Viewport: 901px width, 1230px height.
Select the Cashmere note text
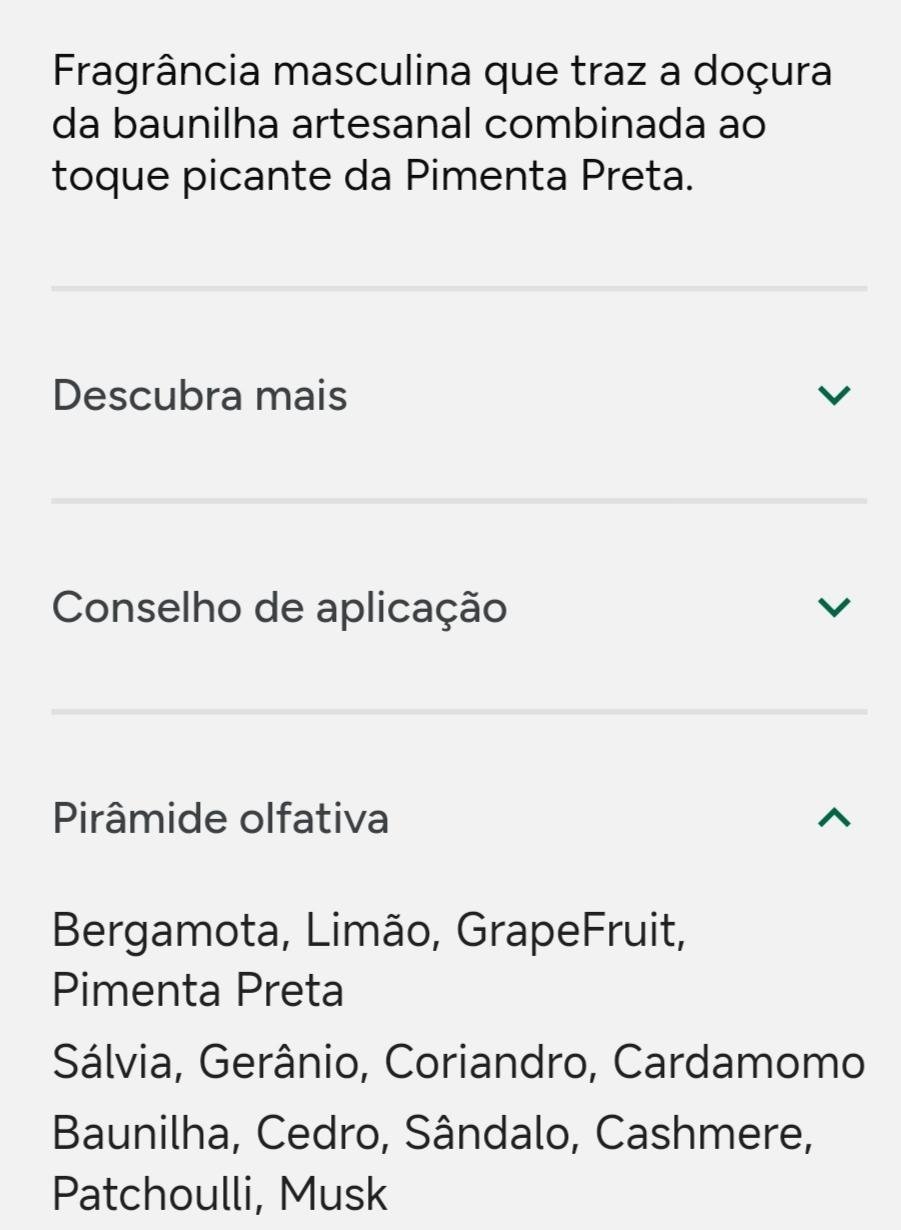coord(700,1133)
